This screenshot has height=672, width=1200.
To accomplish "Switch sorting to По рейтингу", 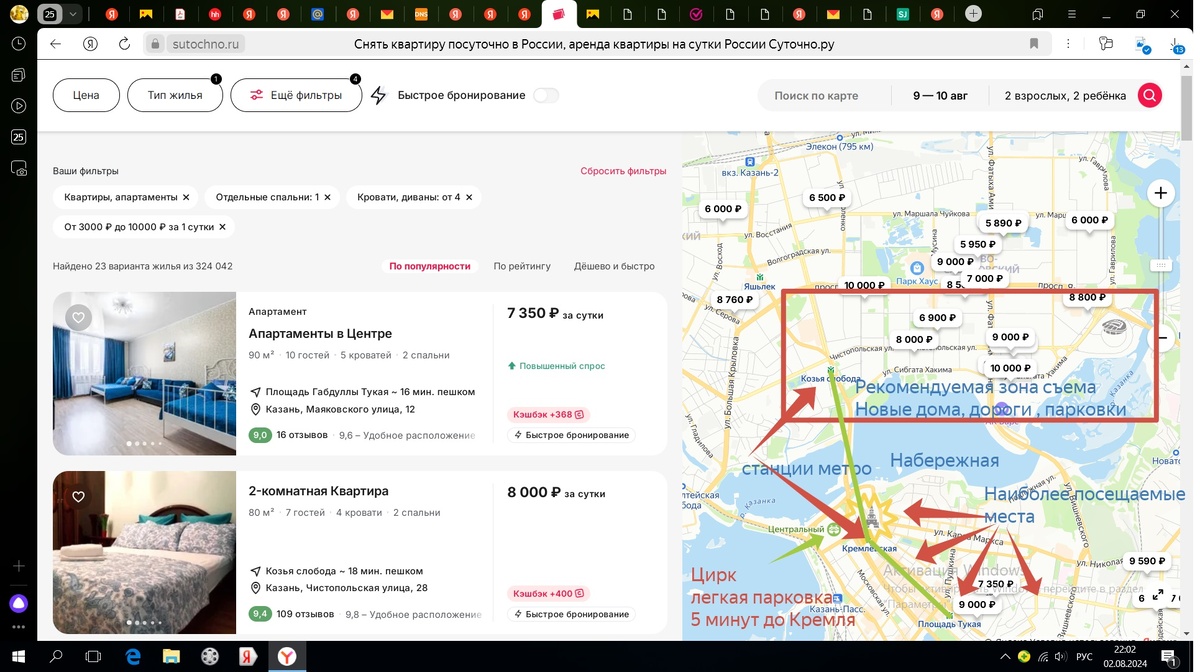I will [x=525, y=266].
